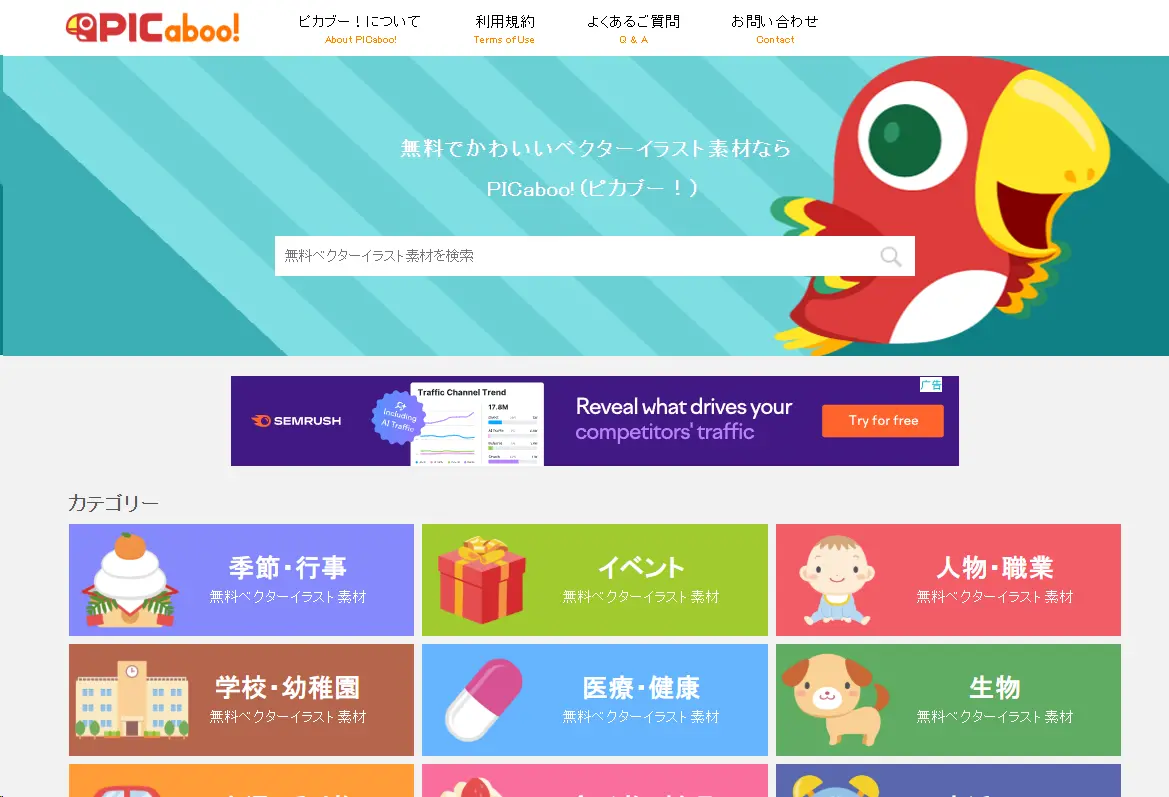Click the baby illustration icon
The height and width of the screenshot is (797, 1169).
click(836, 580)
